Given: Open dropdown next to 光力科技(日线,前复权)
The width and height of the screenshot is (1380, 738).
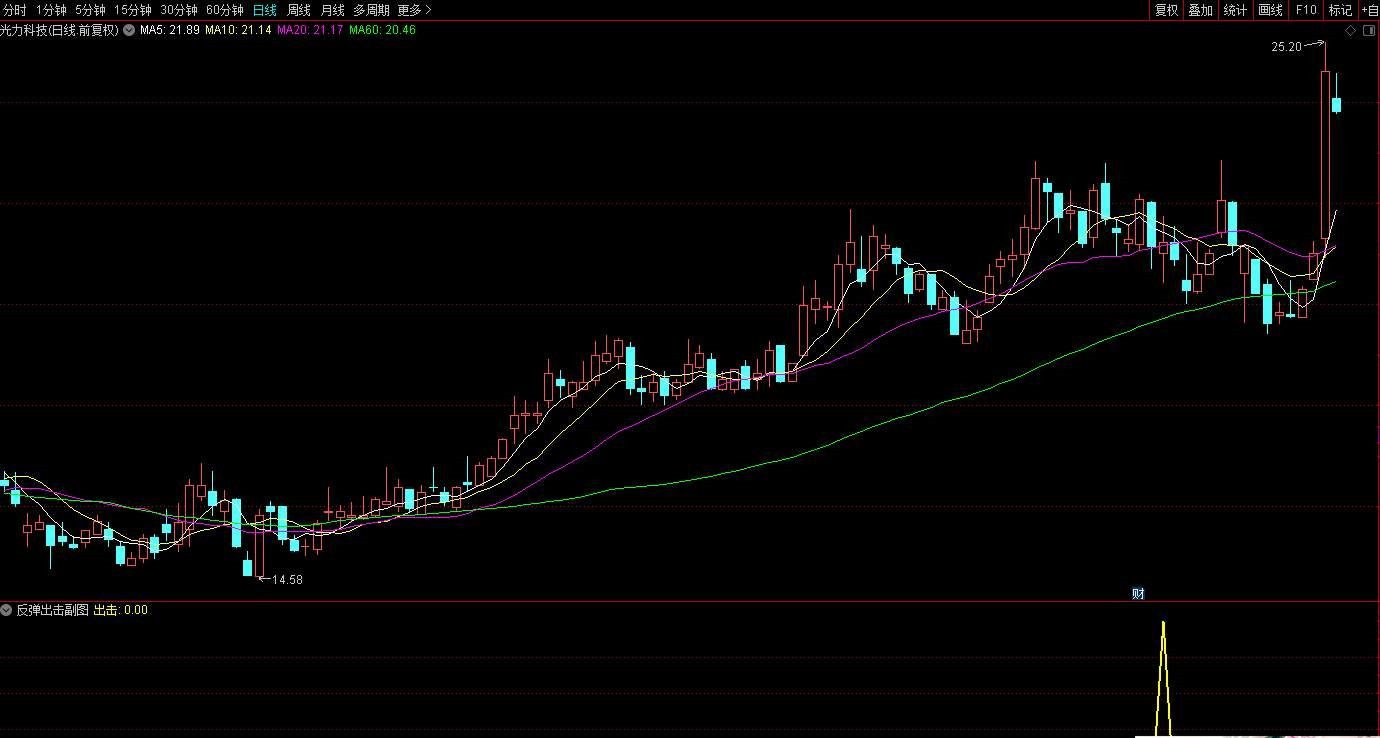Looking at the screenshot, I should (x=129, y=30).
